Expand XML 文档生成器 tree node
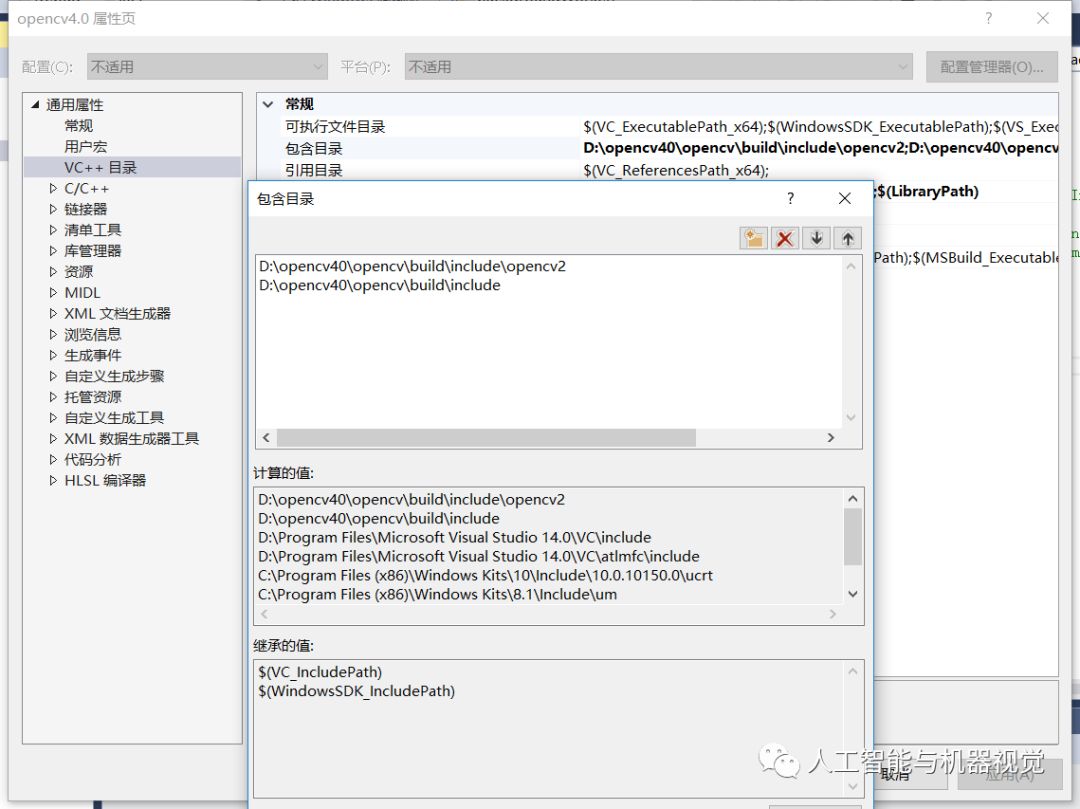This screenshot has width=1080, height=809. (53, 313)
